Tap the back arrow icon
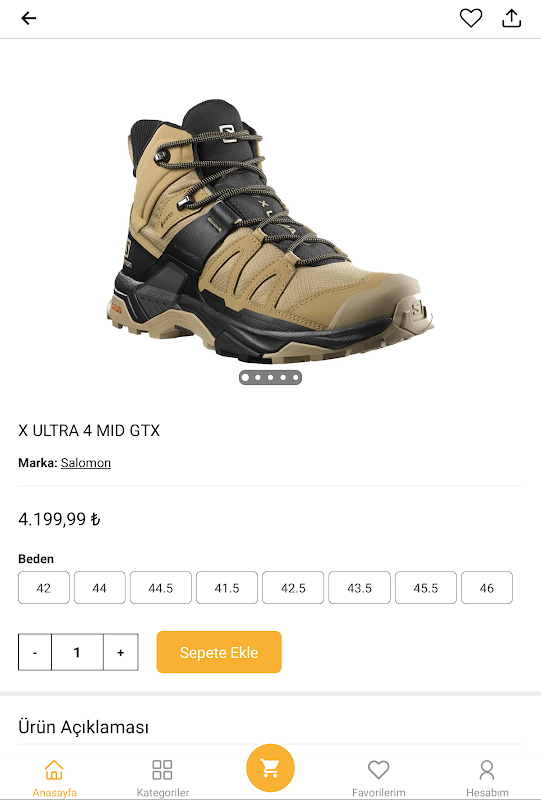The image size is (541, 800). click(x=29, y=18)
